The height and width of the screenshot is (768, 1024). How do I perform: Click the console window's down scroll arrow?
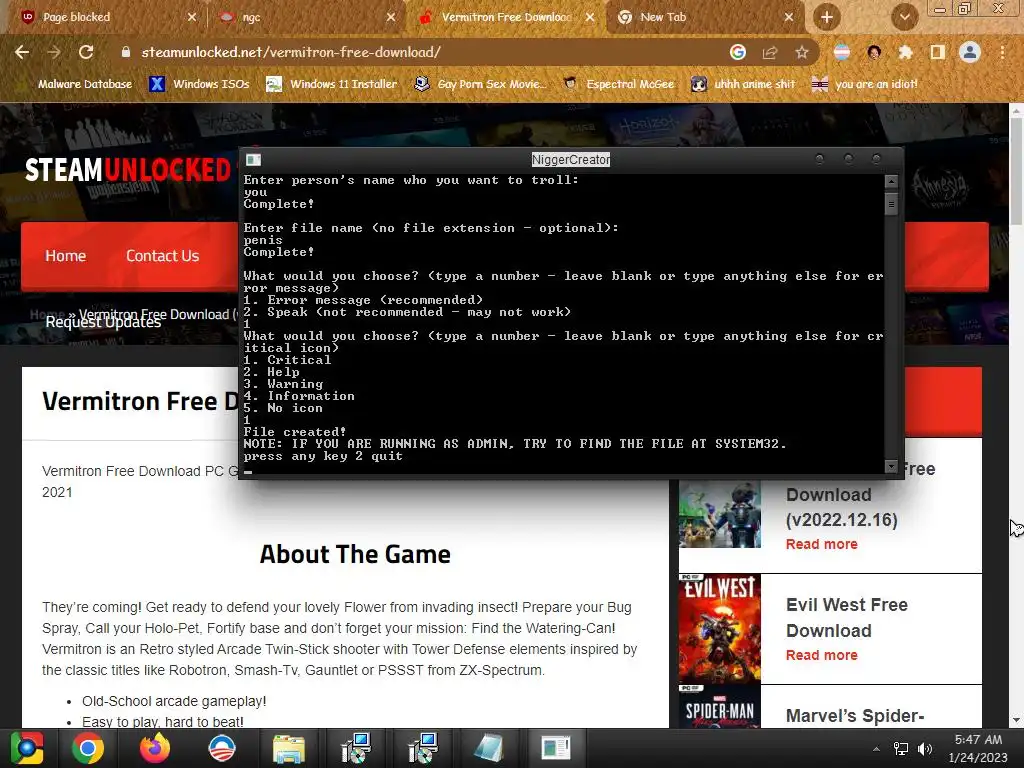click(x=891, y=466)
